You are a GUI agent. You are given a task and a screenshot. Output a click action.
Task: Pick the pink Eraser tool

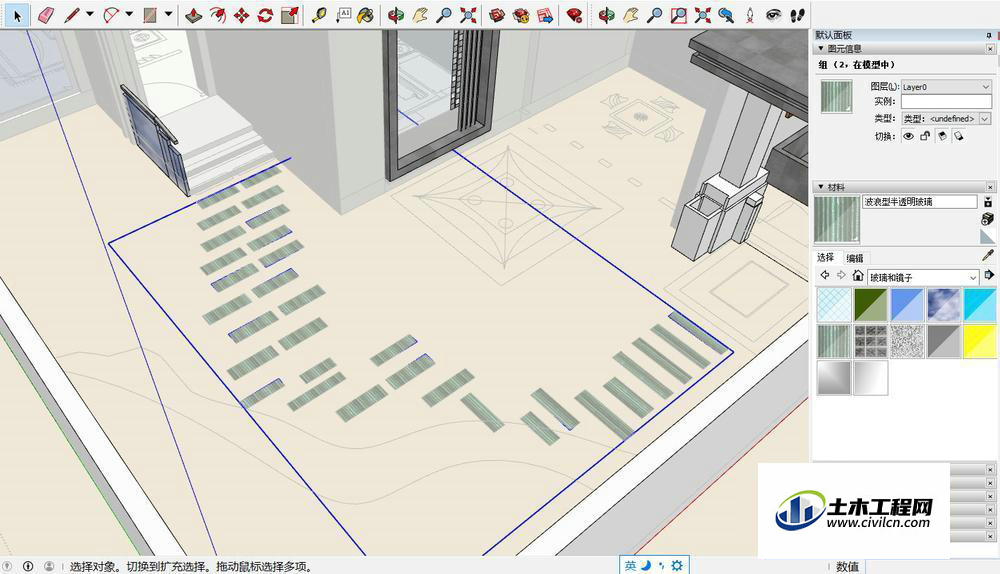tap(46, 15)
